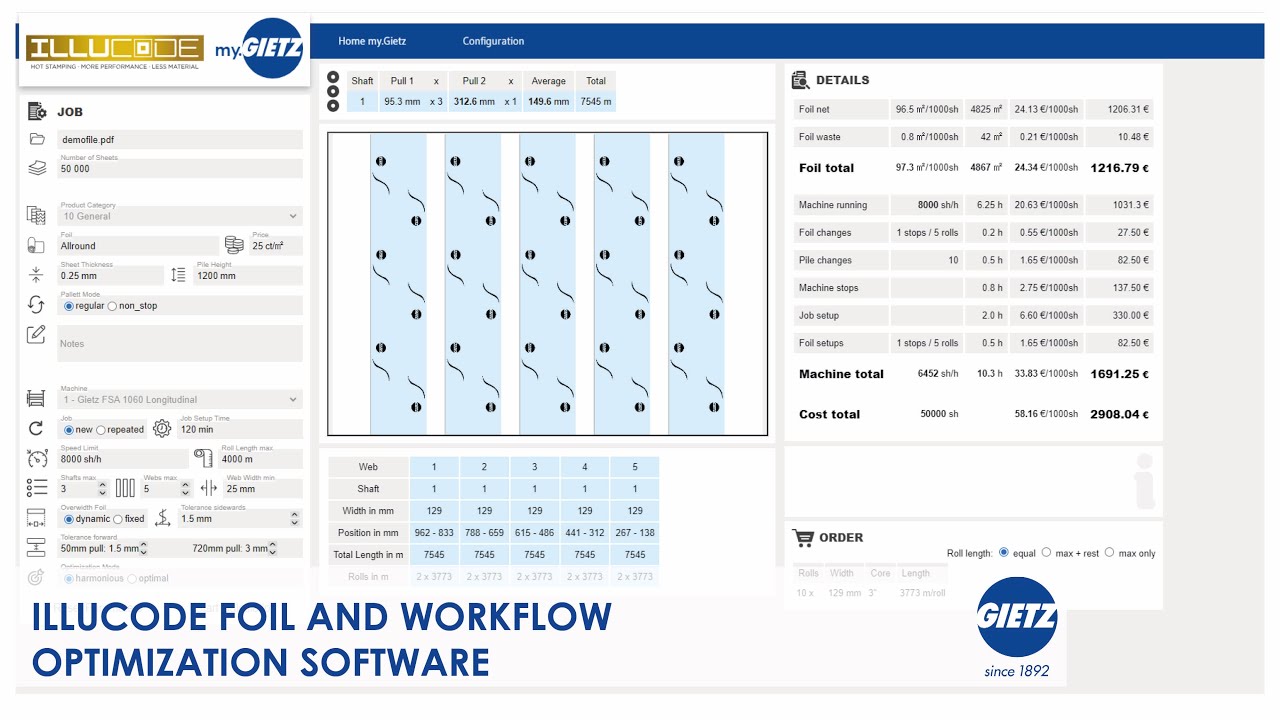Image resolution: width=1280 pixels, height=720 pixels.
Task: Select new job radio option
Action: (69, 430)
